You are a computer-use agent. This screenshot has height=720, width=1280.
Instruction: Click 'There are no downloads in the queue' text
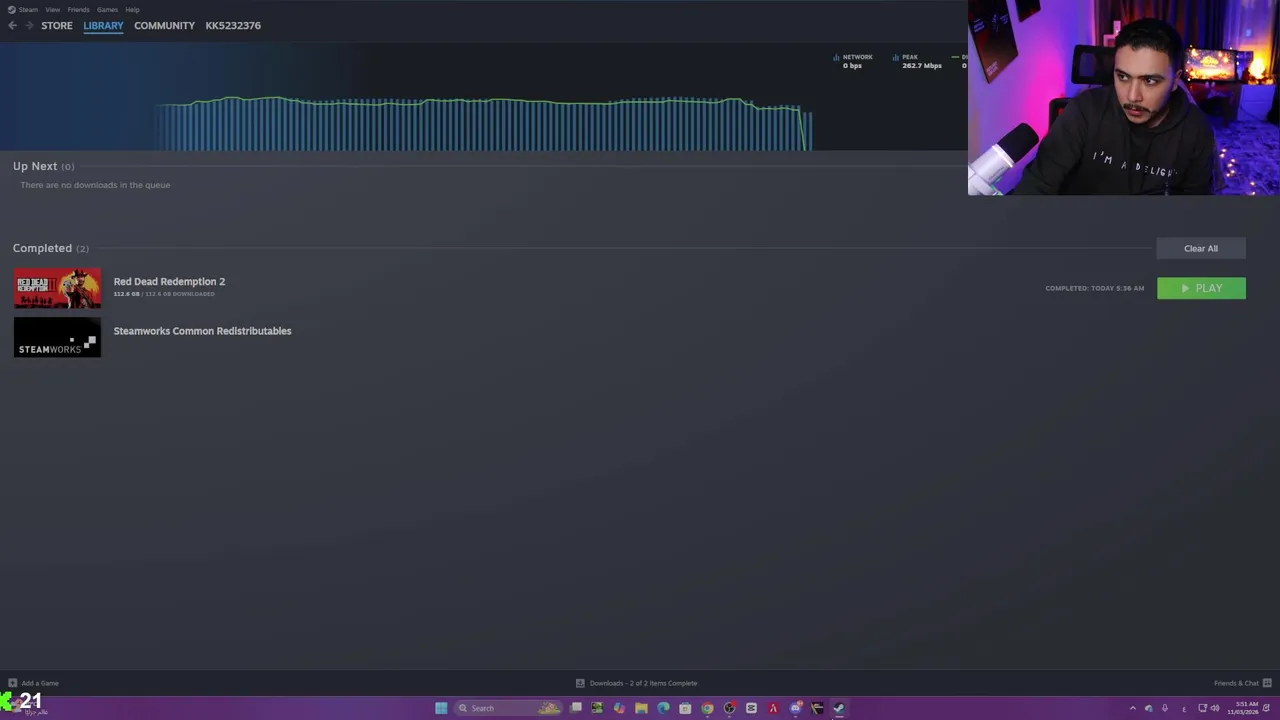(x=95, y=185)
